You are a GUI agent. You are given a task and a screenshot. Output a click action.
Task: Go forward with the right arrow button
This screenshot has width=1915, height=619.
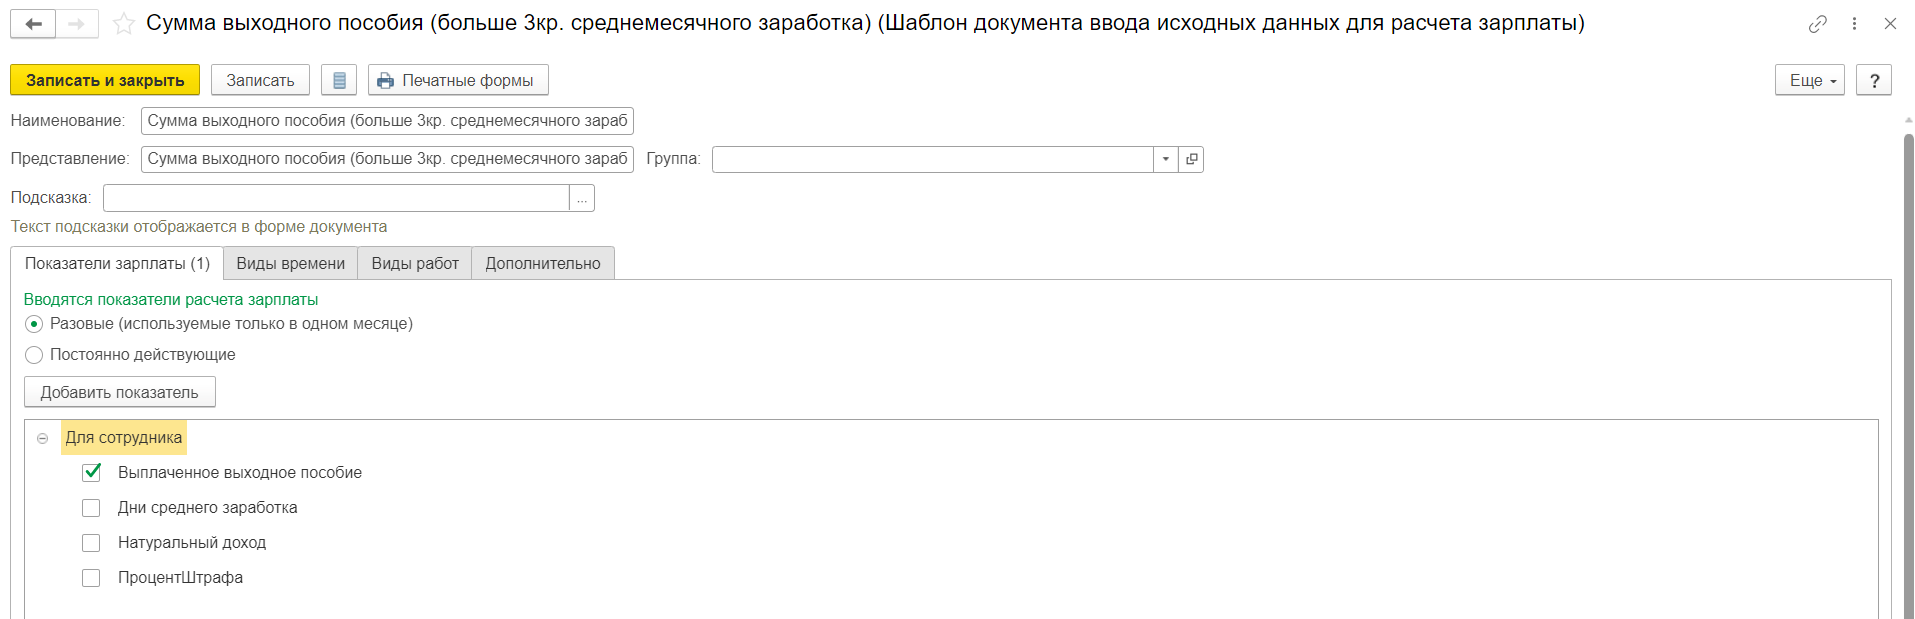77,24
